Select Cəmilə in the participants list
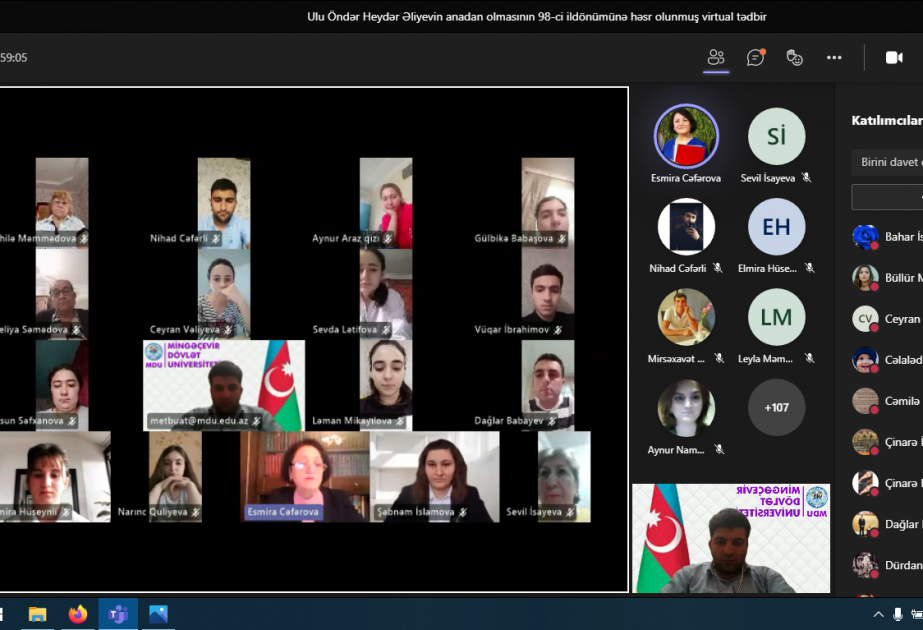Screen dimensions: 923x630 [x=888, y=401]
